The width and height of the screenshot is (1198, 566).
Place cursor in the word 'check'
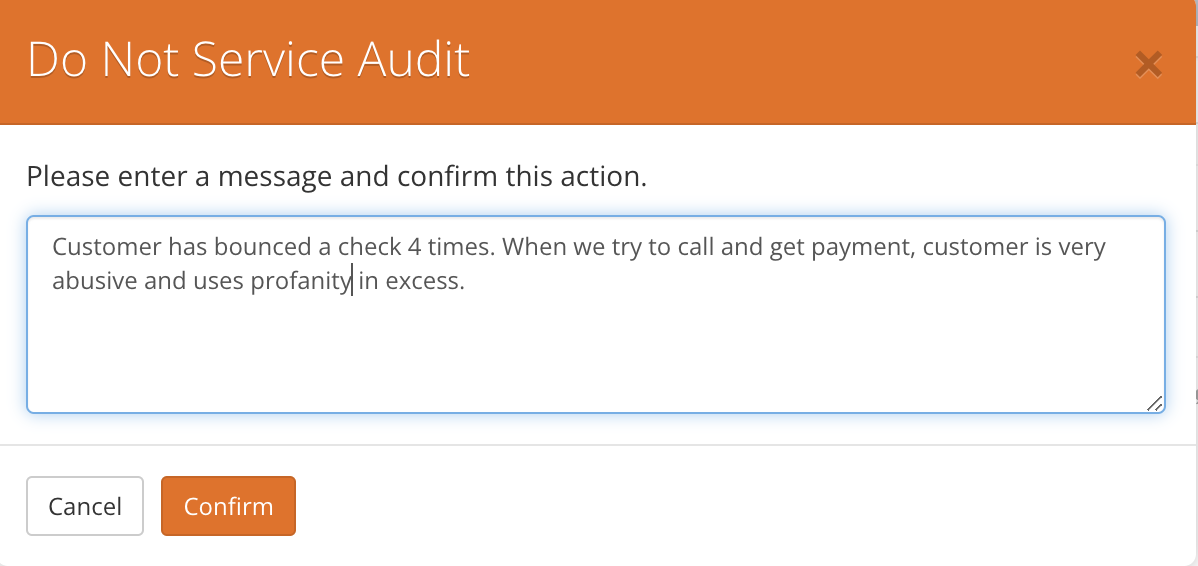click(x=370, y=247)
